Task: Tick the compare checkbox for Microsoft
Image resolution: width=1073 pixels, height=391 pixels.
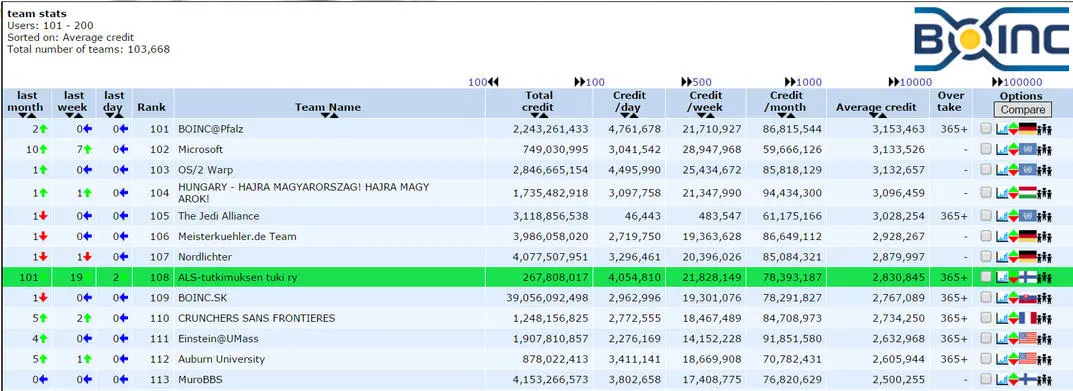Action: [x=985, y=149]
